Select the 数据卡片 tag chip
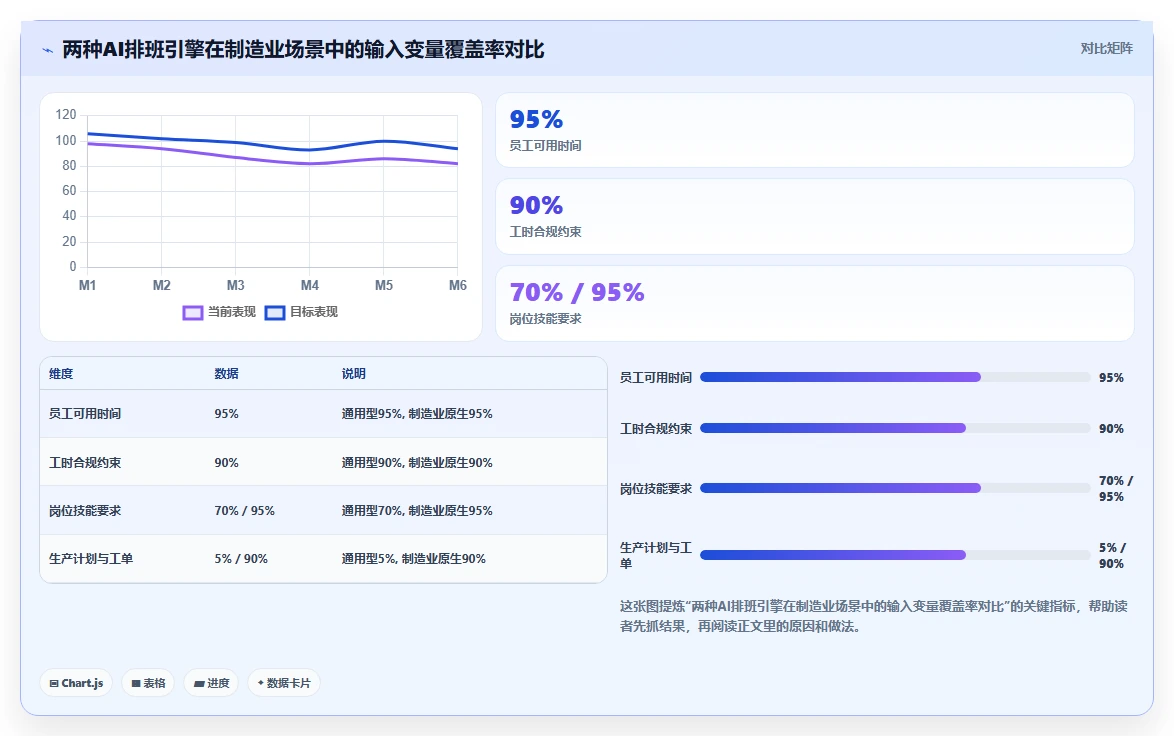Screen dimensions: 1174x736 click(x=284, y=683)
